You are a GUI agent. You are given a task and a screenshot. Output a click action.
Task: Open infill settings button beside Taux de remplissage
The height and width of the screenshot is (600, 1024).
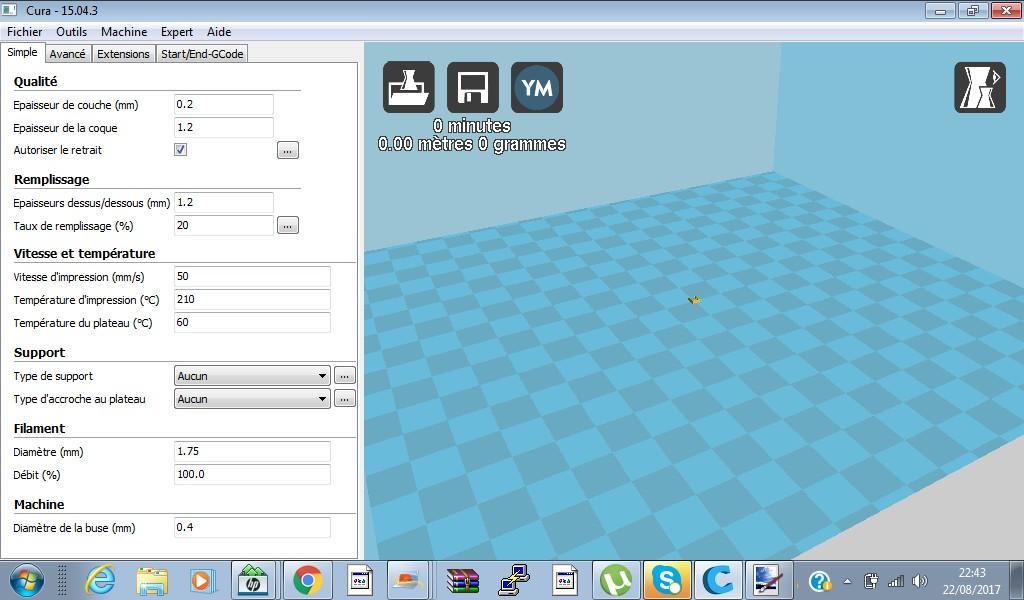tap(288, 225)
